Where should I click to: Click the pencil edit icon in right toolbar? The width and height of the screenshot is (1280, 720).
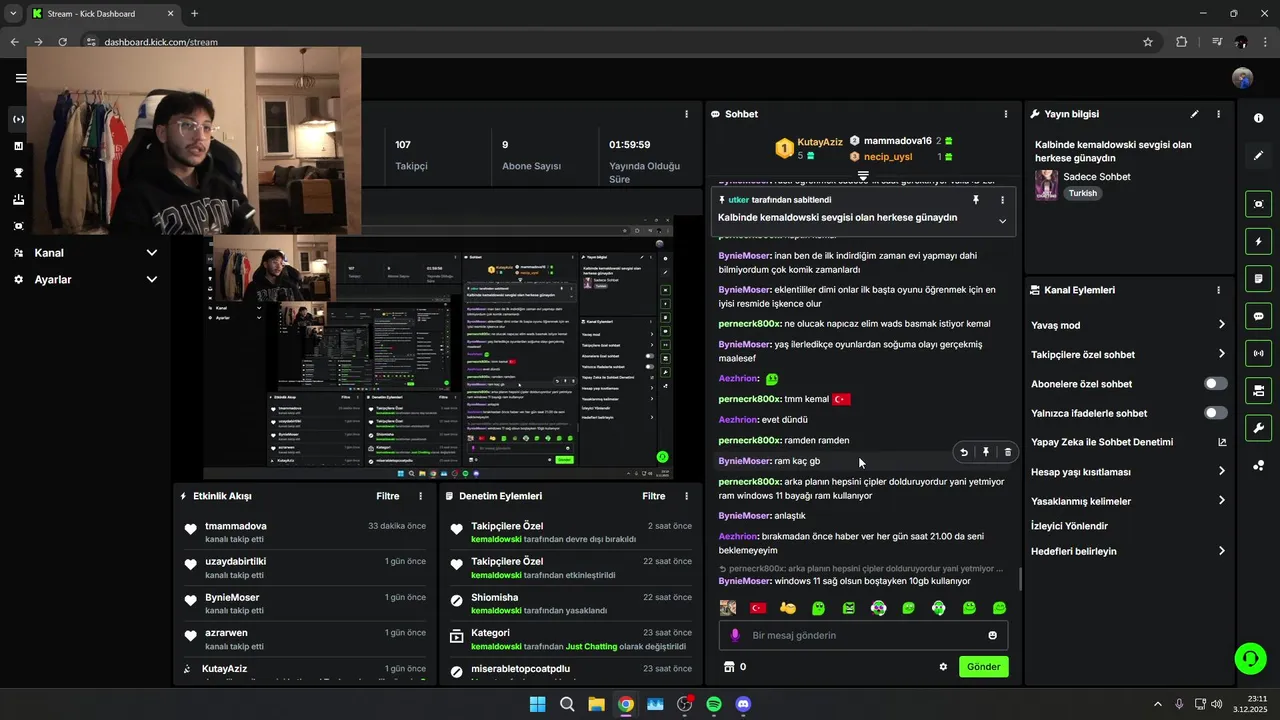point(1258,155)
